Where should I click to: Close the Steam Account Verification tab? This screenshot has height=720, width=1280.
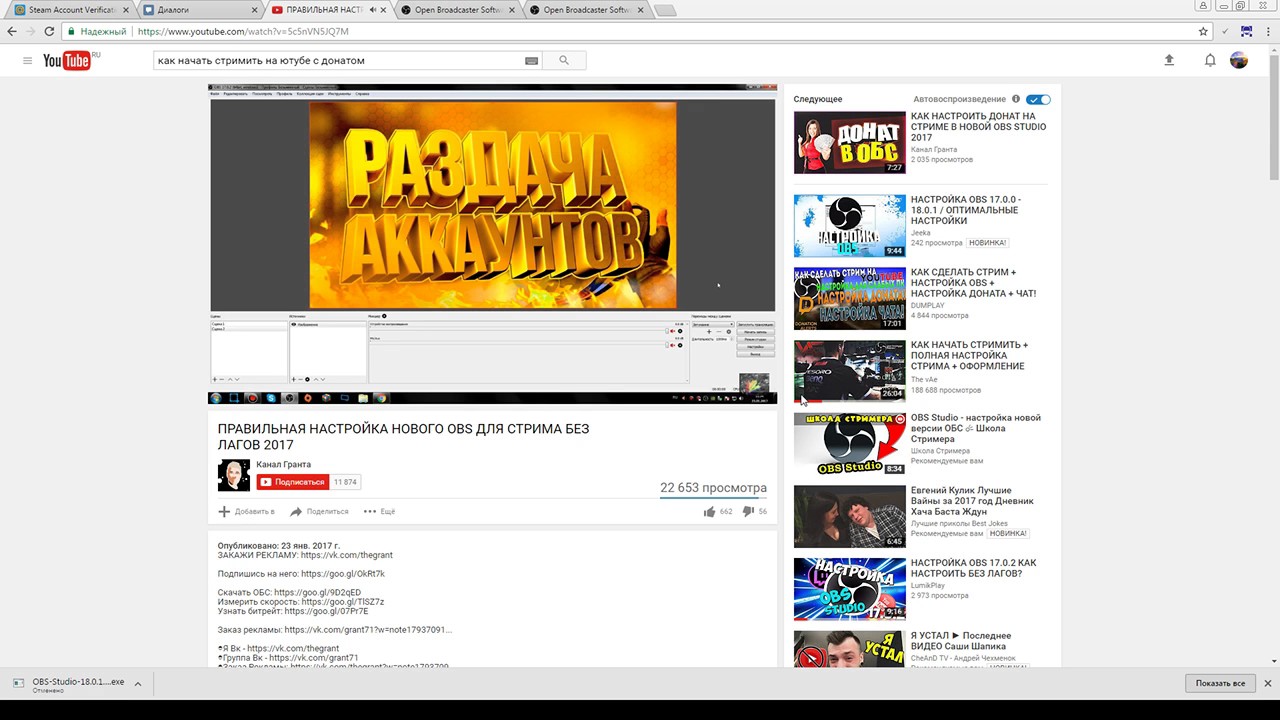125,10
